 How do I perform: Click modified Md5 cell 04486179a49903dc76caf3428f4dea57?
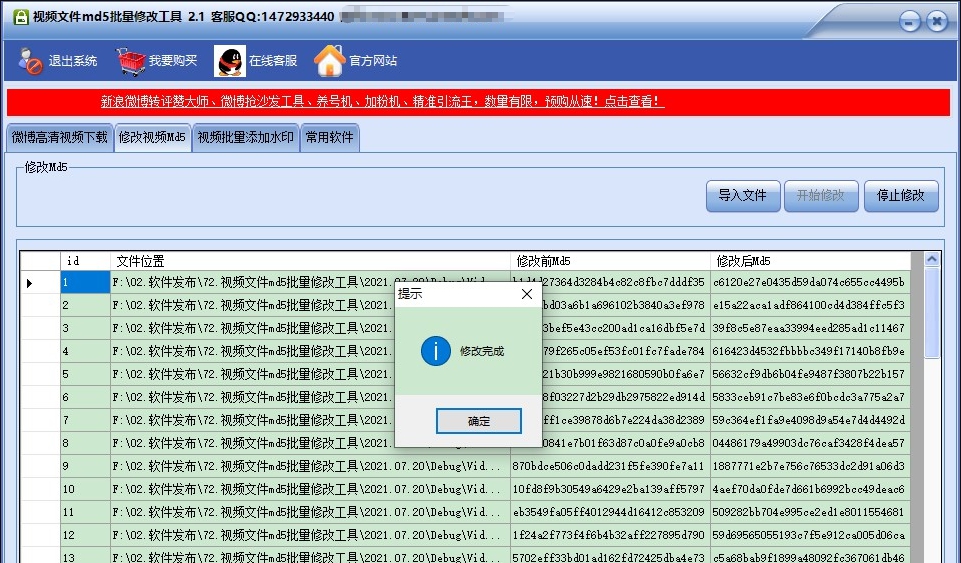click(x=810, y=443)
